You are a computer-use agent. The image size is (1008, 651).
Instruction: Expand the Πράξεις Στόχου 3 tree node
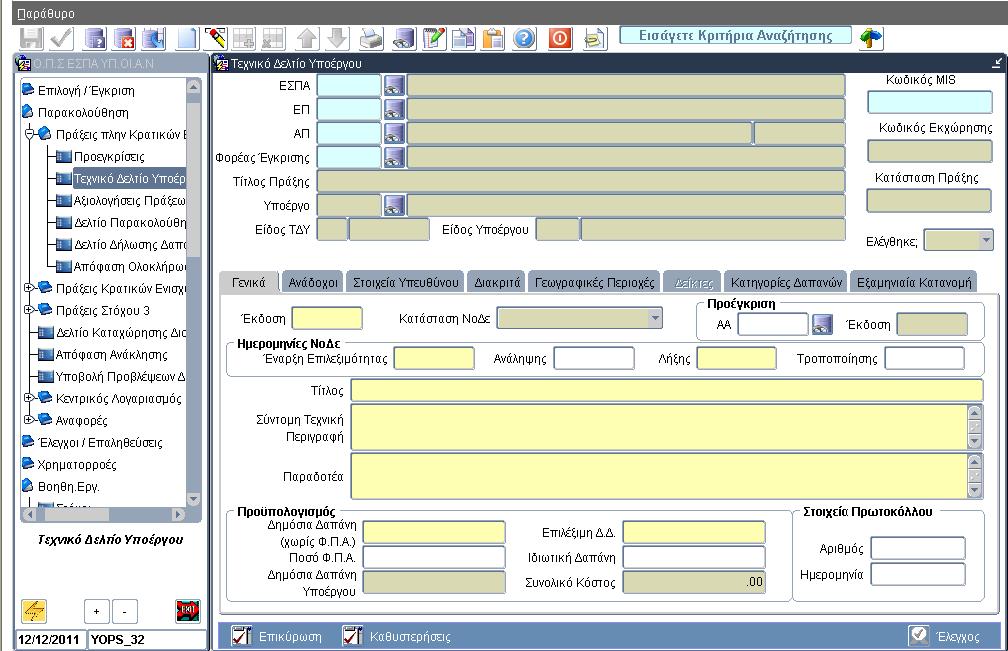coord(29,310)
